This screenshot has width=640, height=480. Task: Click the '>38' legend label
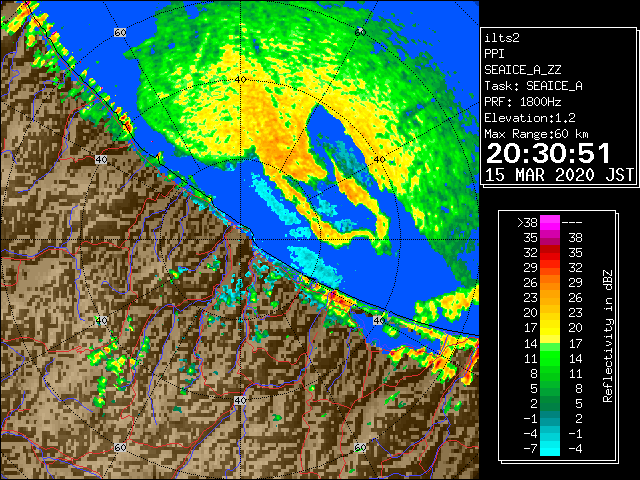pyautogui.click(x=527, y=223)
